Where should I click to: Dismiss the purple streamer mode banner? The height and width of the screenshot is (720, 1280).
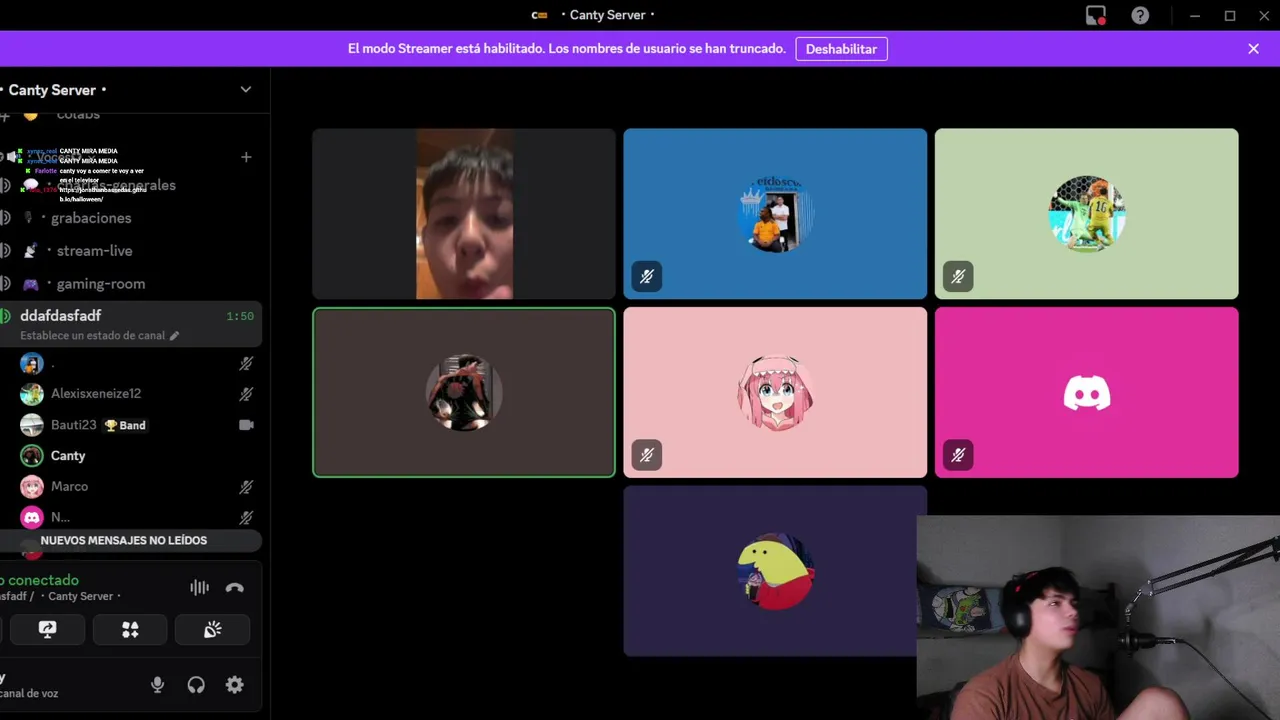point(1253,49)
